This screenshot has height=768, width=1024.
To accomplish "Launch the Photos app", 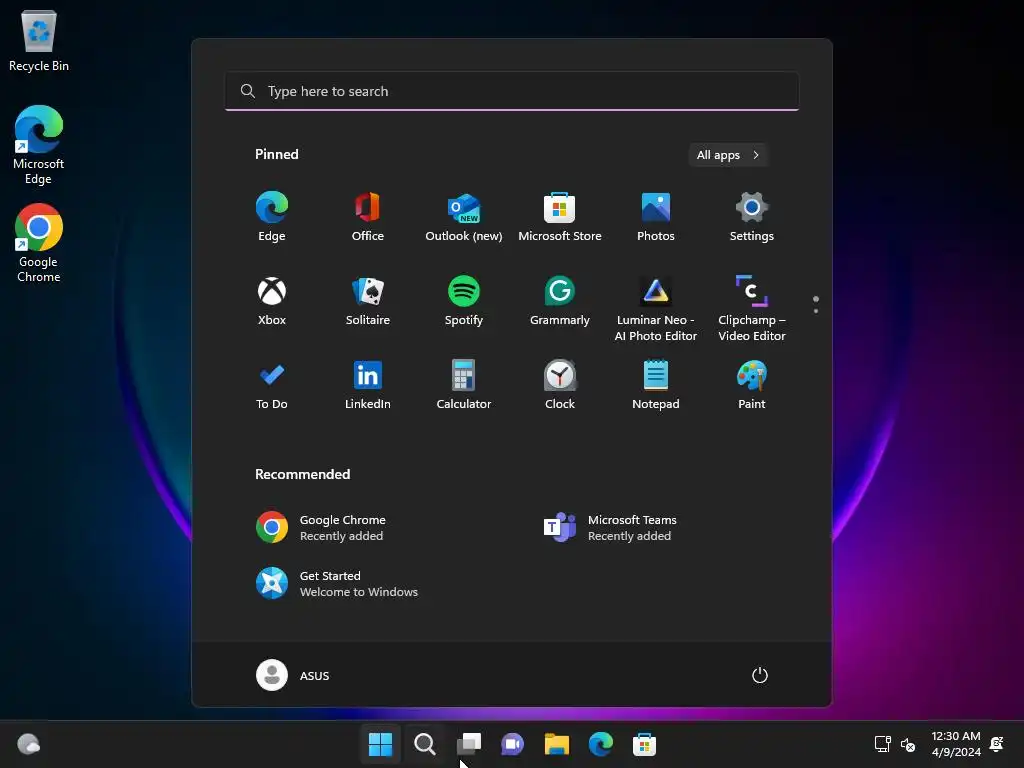I will pos(656,217).
